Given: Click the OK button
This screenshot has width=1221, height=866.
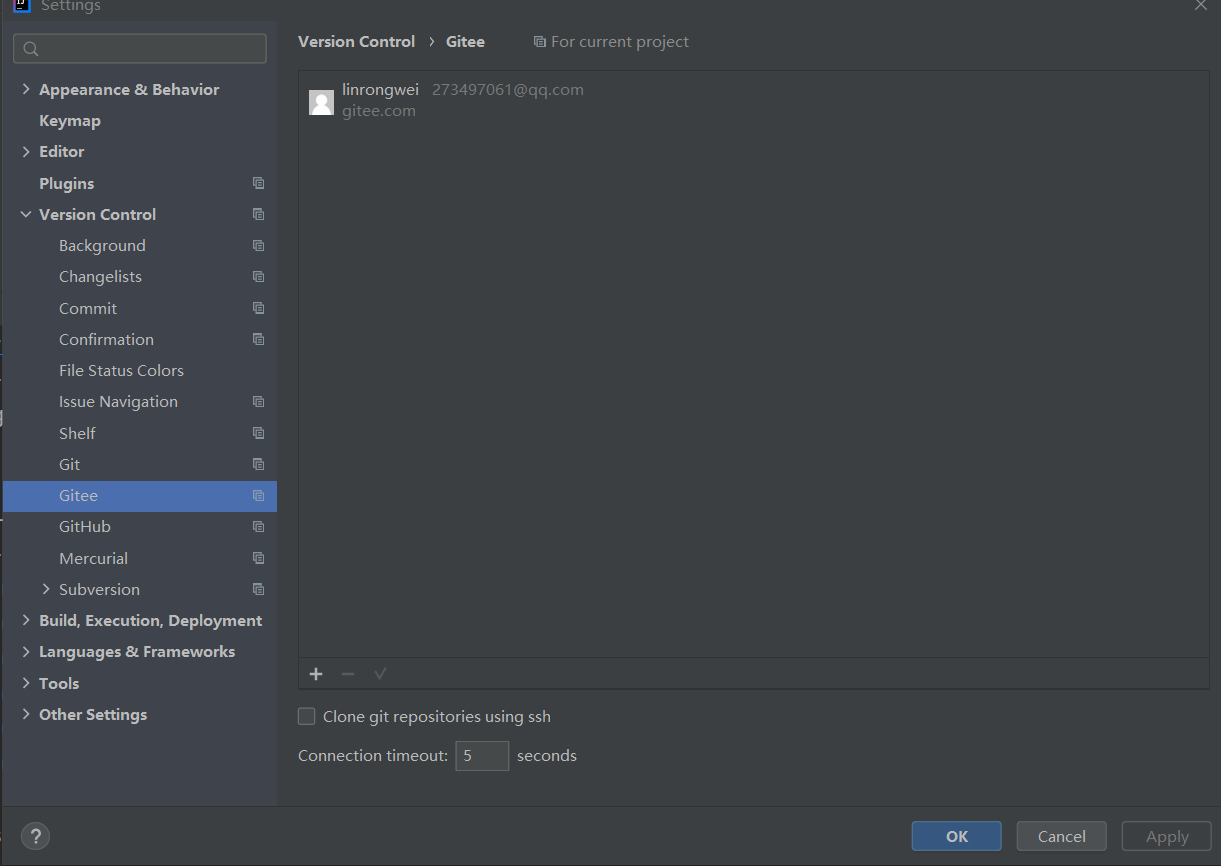Looking at the screenshot, I should coord(957,836).
